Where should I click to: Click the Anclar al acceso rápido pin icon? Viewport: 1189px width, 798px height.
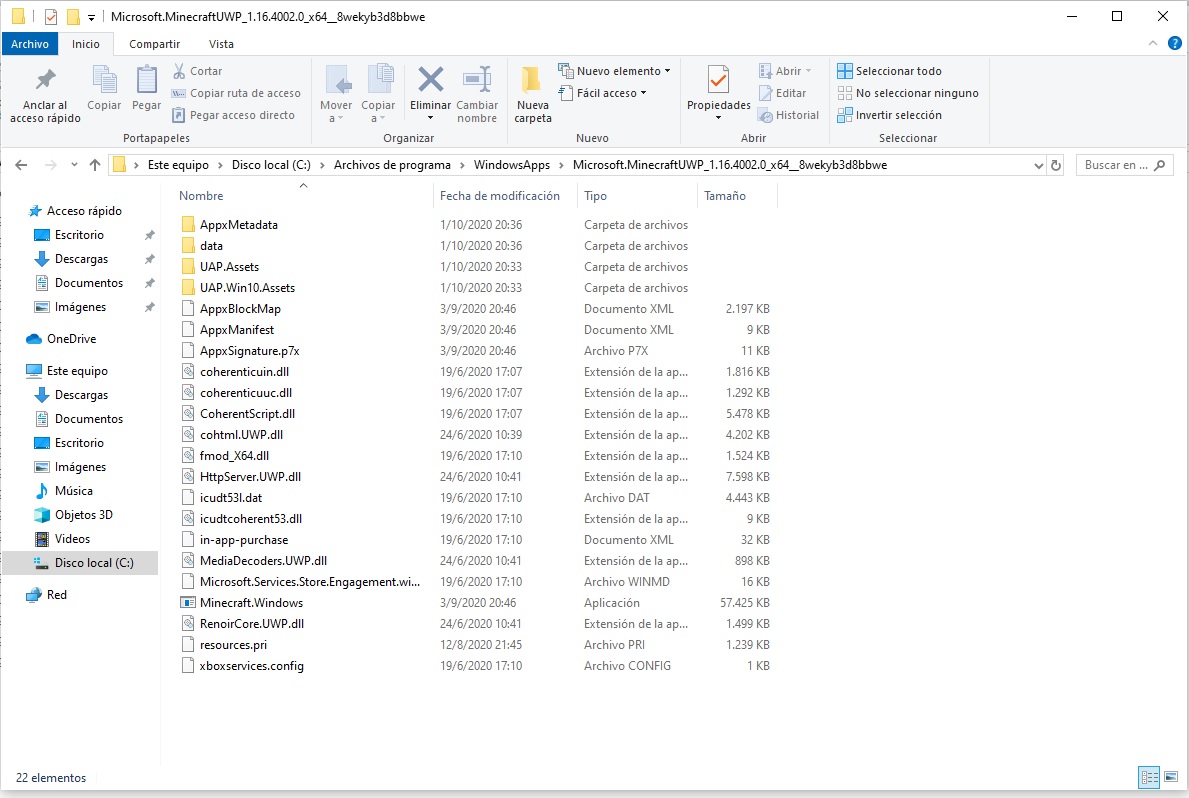coord(45,80)
